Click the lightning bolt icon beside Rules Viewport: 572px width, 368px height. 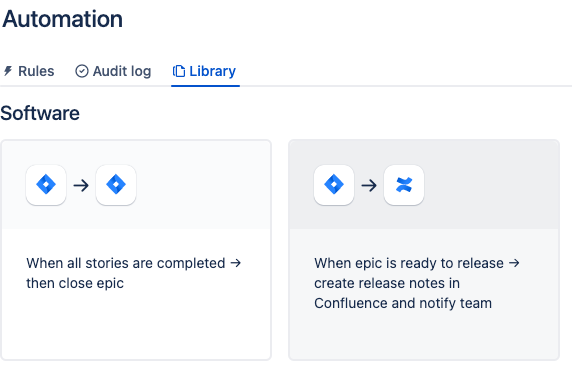pyautogui.click(x=8, y=71)
